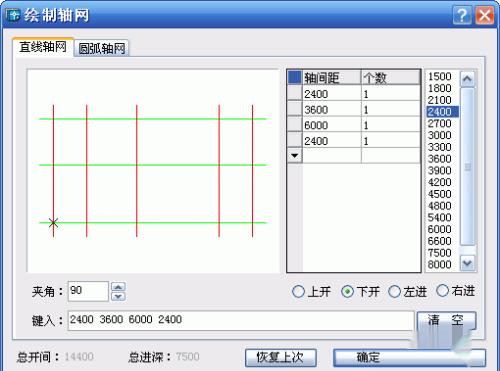Click the blue table corner selector cell

tap(295, 77)
